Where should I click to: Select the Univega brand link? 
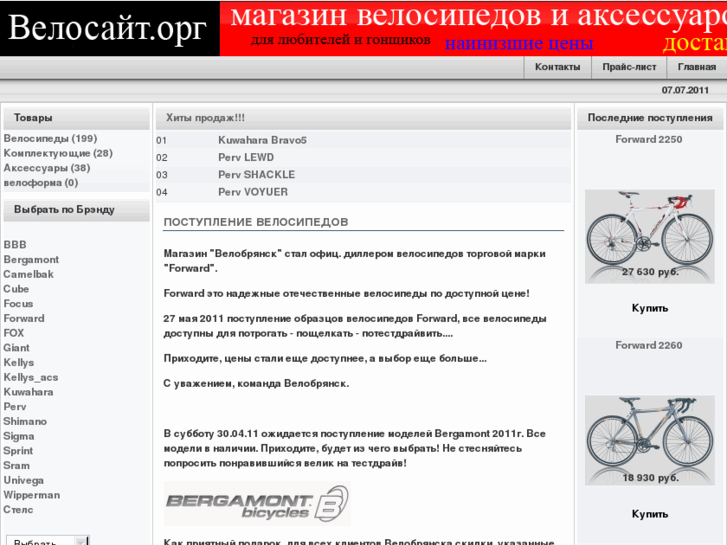23,481
